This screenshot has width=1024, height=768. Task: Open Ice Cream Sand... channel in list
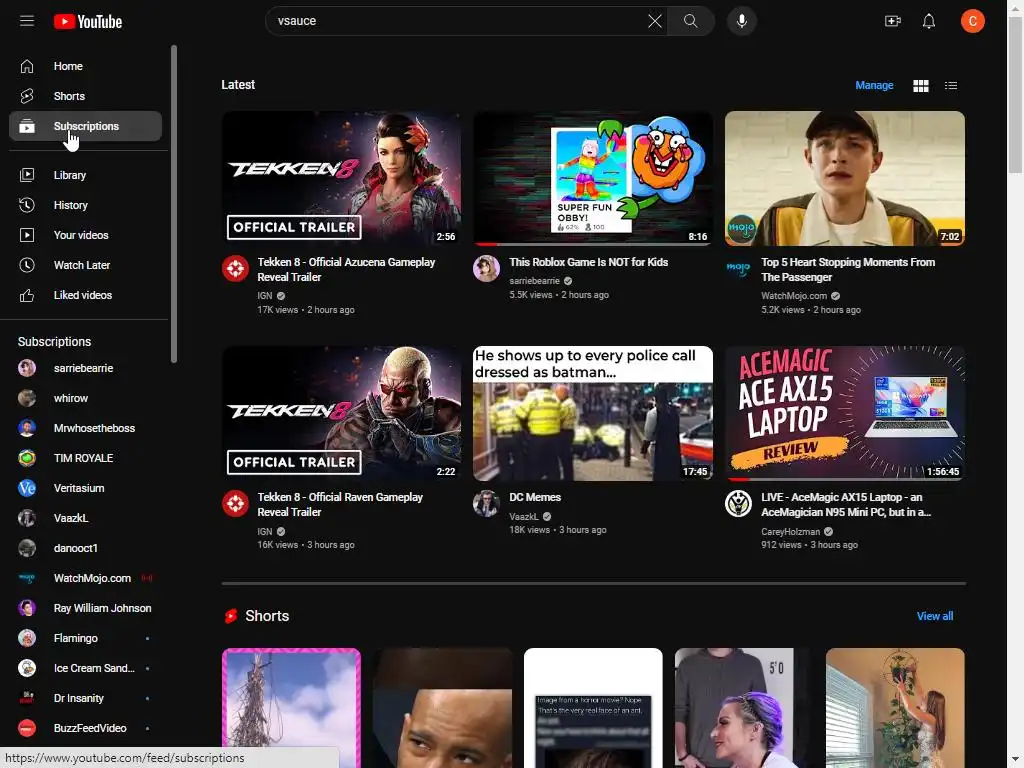tap(86, 668)
